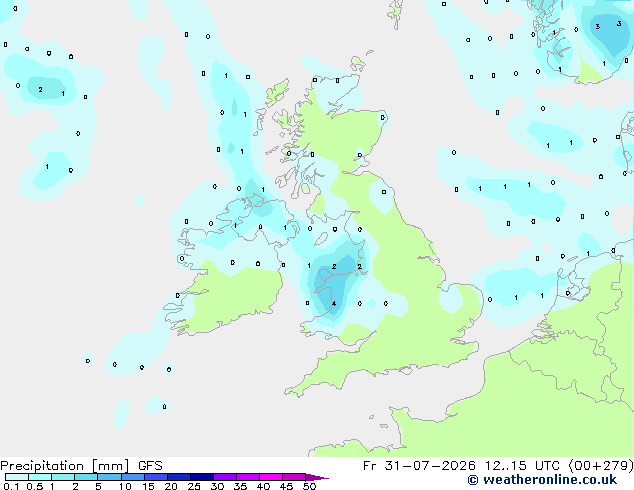Click the 0.1–0.5 mm legend color swatch

[x=17, y=477]
